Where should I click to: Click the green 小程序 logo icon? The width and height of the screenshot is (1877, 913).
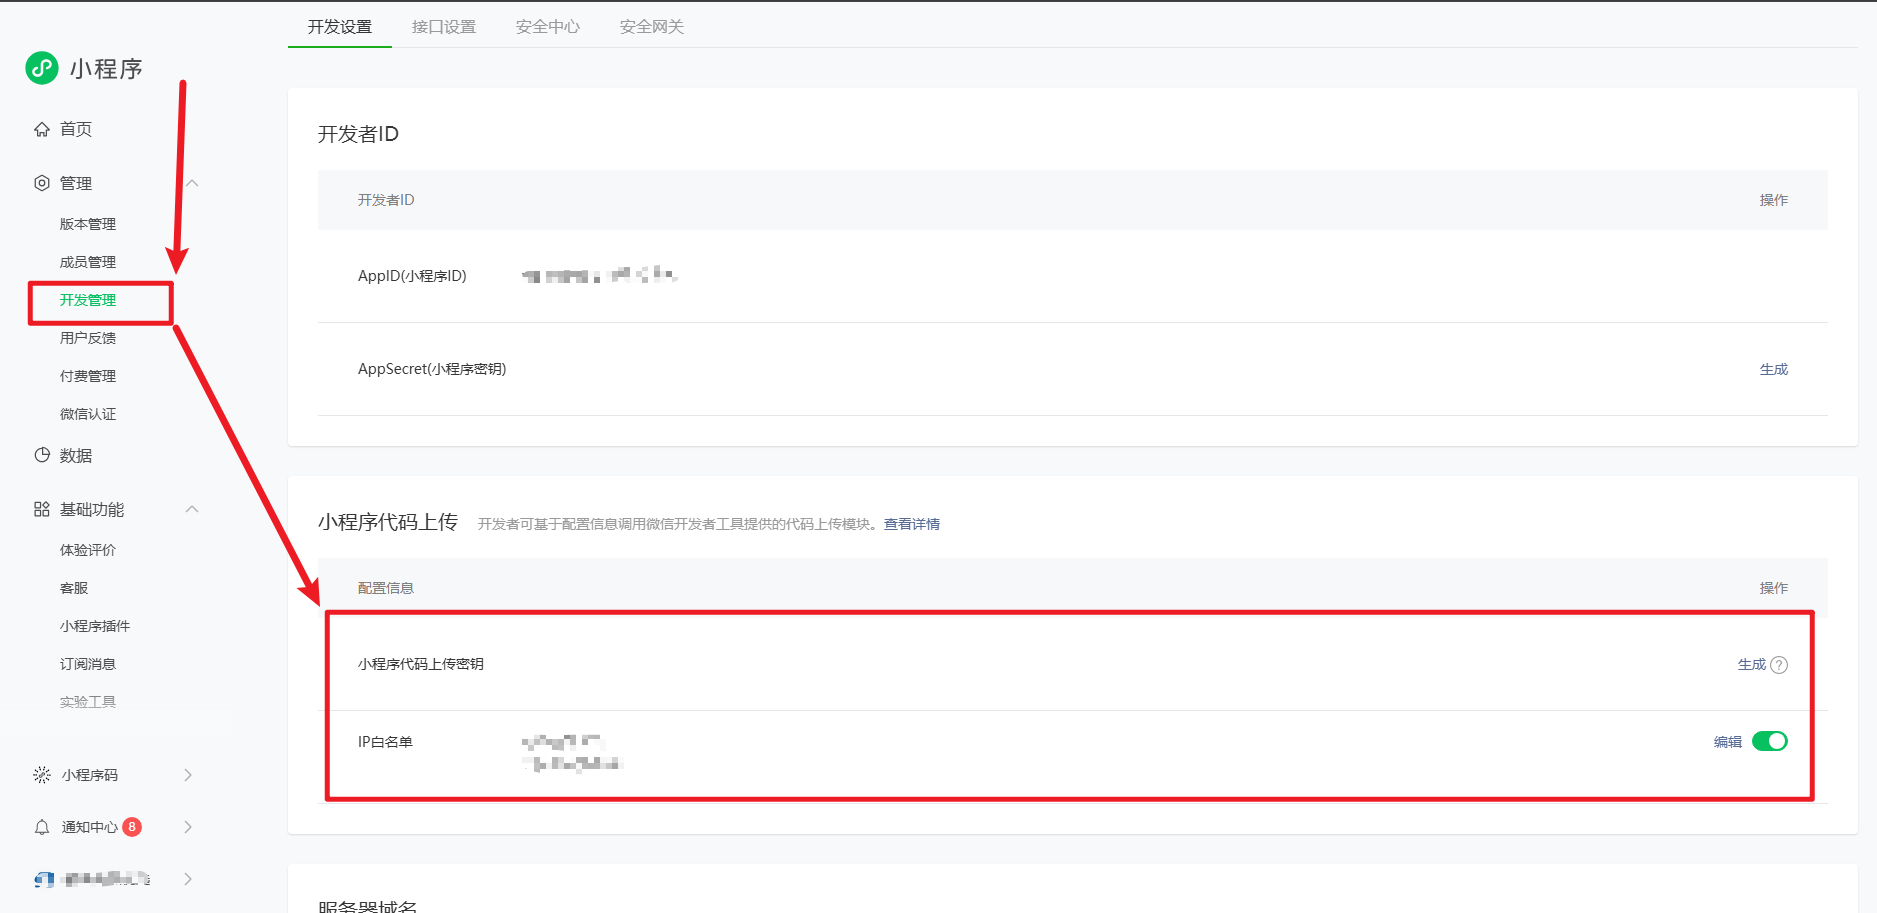pyautogui.click(x=42, y=68)
